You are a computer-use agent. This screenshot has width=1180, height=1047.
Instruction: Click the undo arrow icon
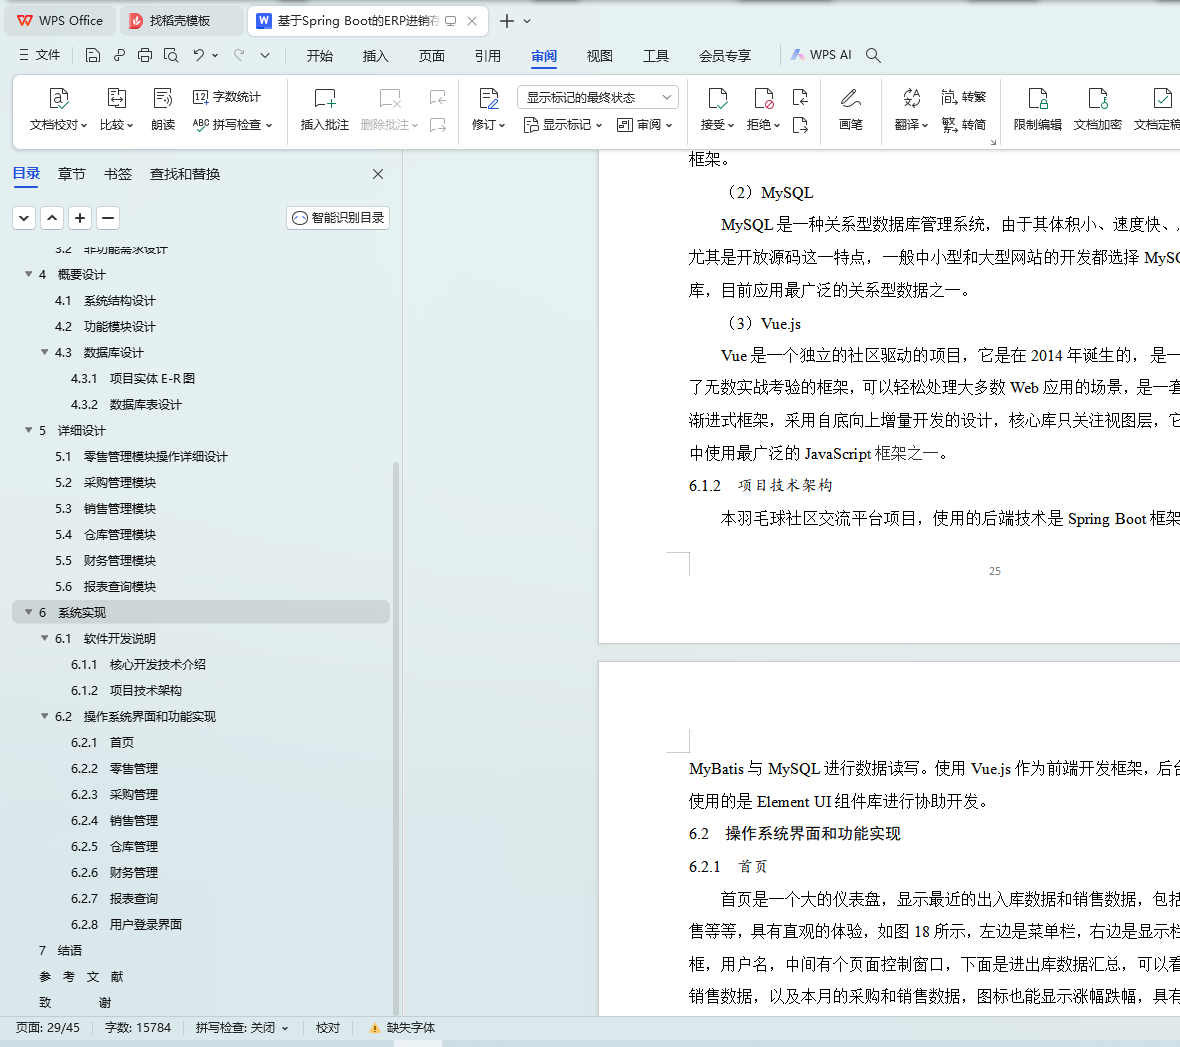(199, 55)
